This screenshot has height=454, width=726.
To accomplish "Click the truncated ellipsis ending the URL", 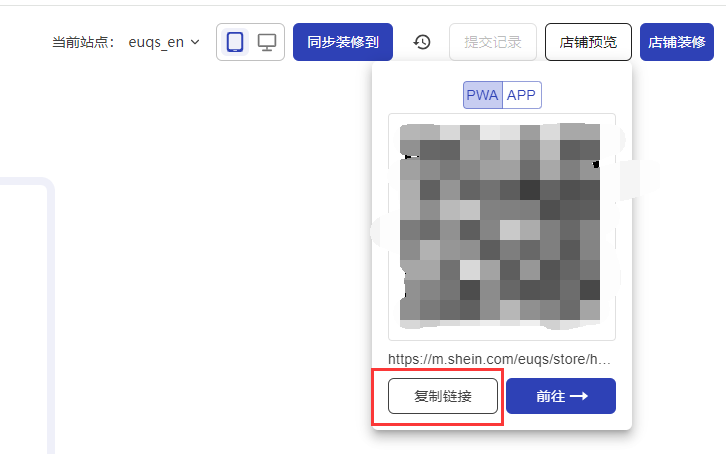I will [x=605, y=362].
